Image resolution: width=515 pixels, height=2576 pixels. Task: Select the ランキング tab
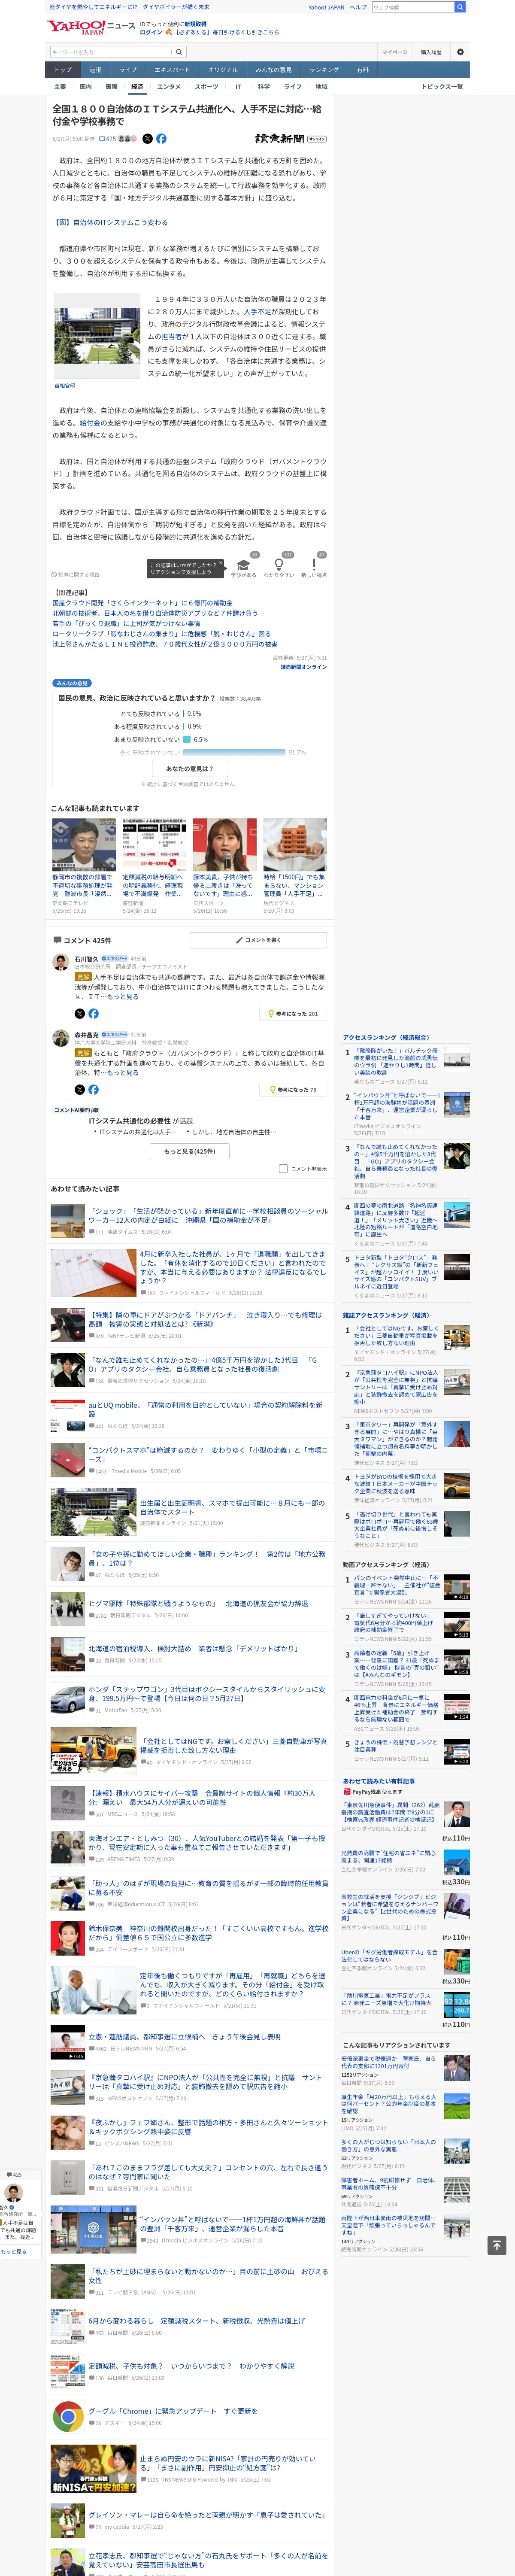click(x=324, y=70)
